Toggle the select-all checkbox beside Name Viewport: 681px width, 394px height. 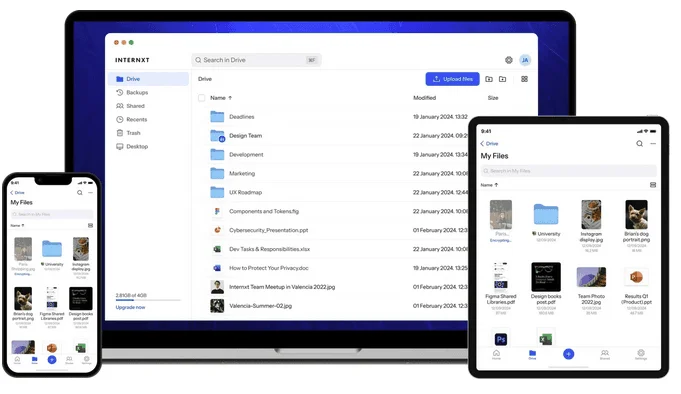pos(202,98)
